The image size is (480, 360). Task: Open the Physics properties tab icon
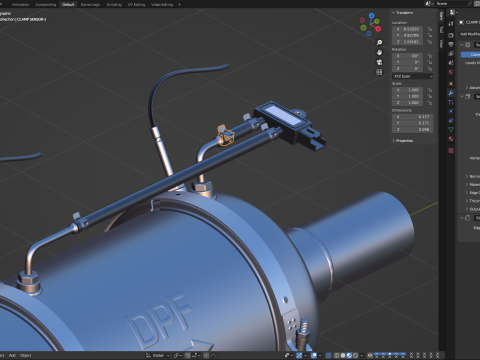coord(451,111)
